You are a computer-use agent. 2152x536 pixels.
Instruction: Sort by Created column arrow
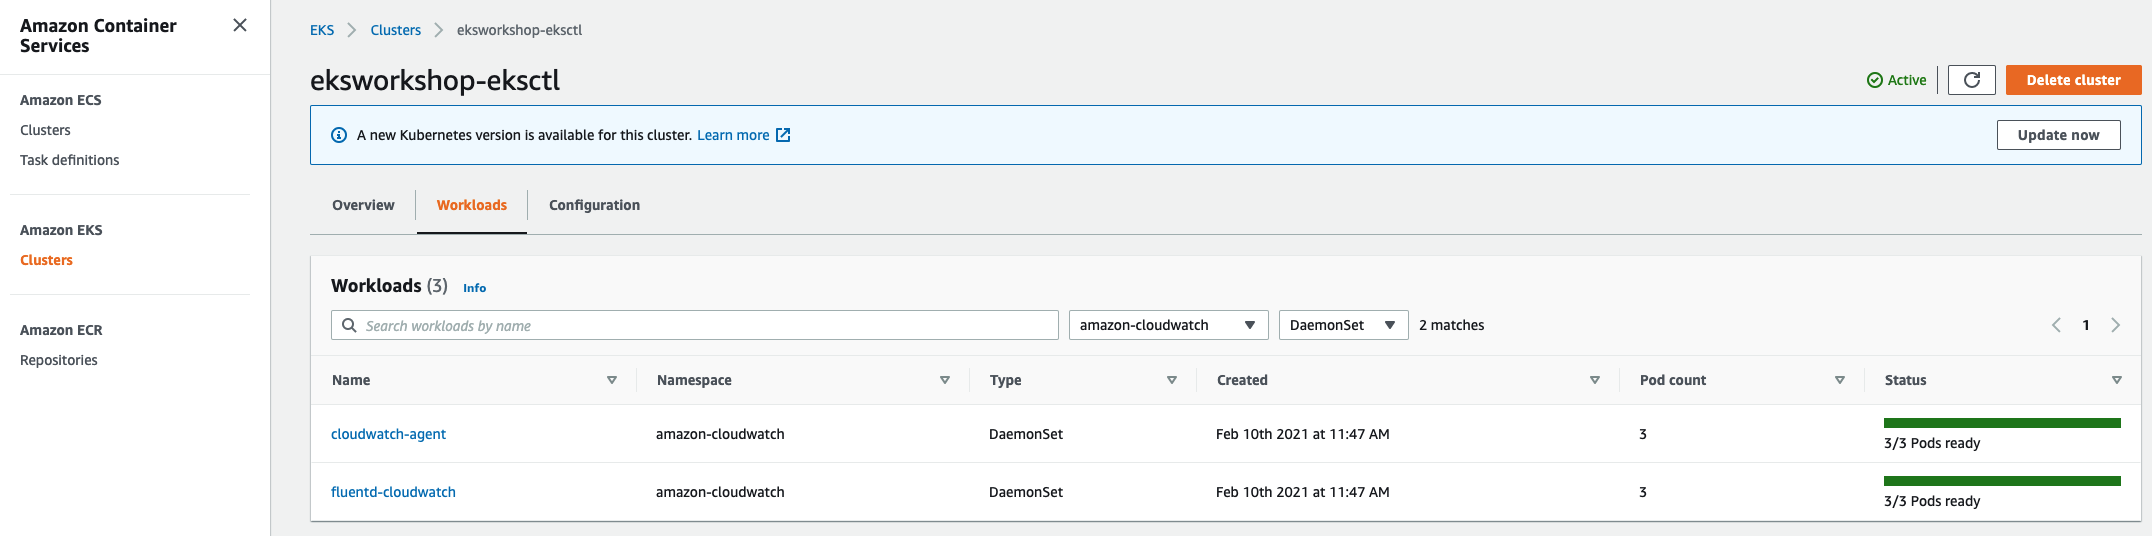(x=1595, y=380)
